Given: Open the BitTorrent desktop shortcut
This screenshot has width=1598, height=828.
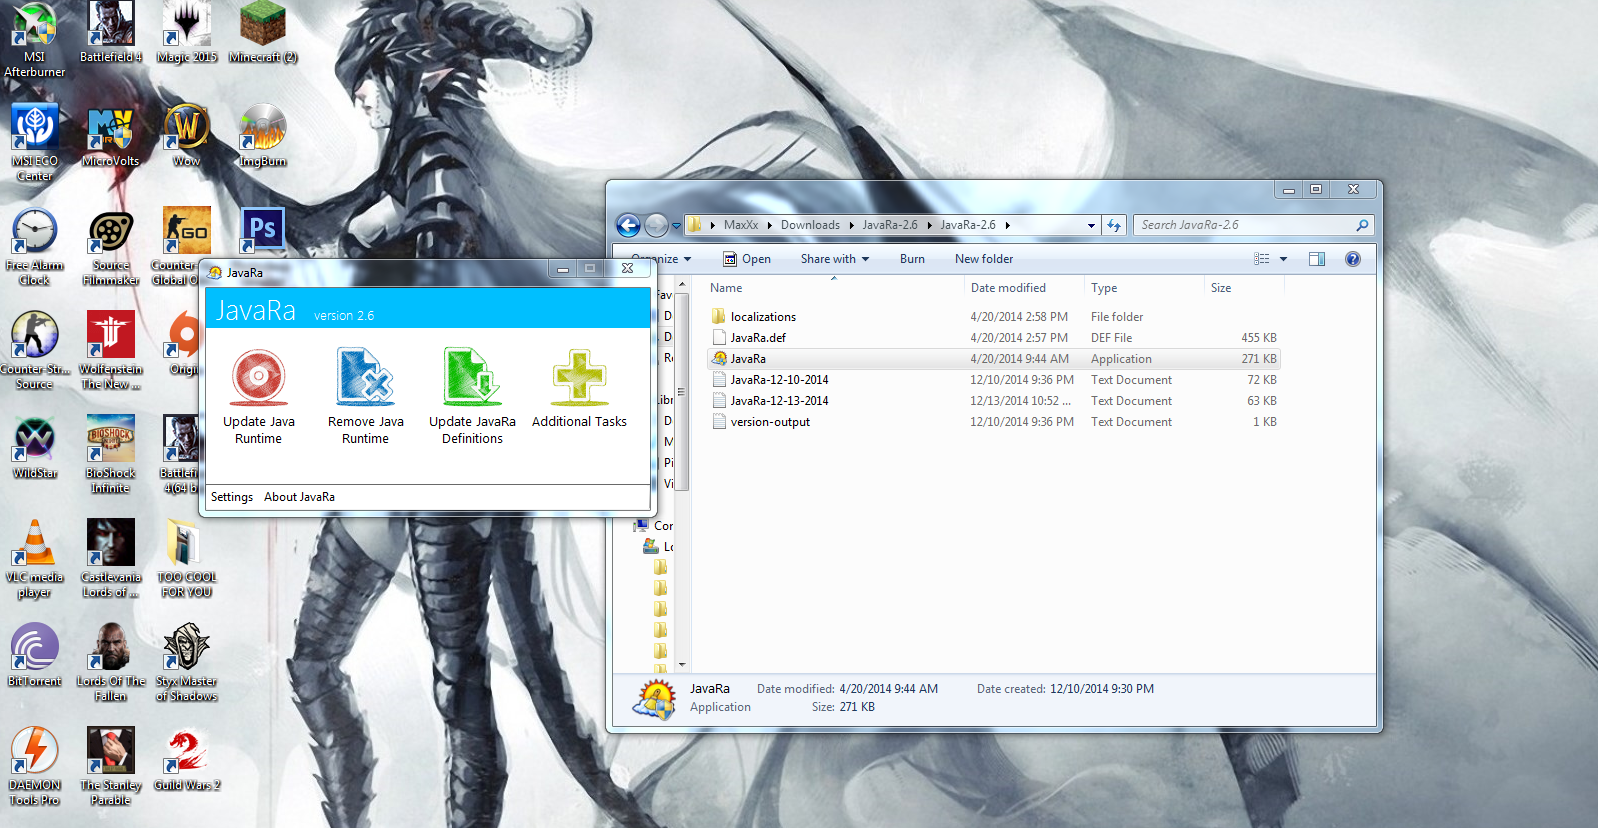Looking at the screenshot, I should 34,655.
